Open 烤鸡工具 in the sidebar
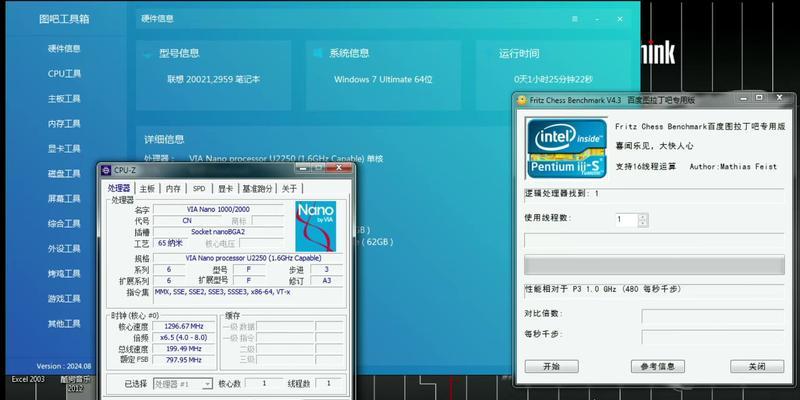 [x=64, y=273]
